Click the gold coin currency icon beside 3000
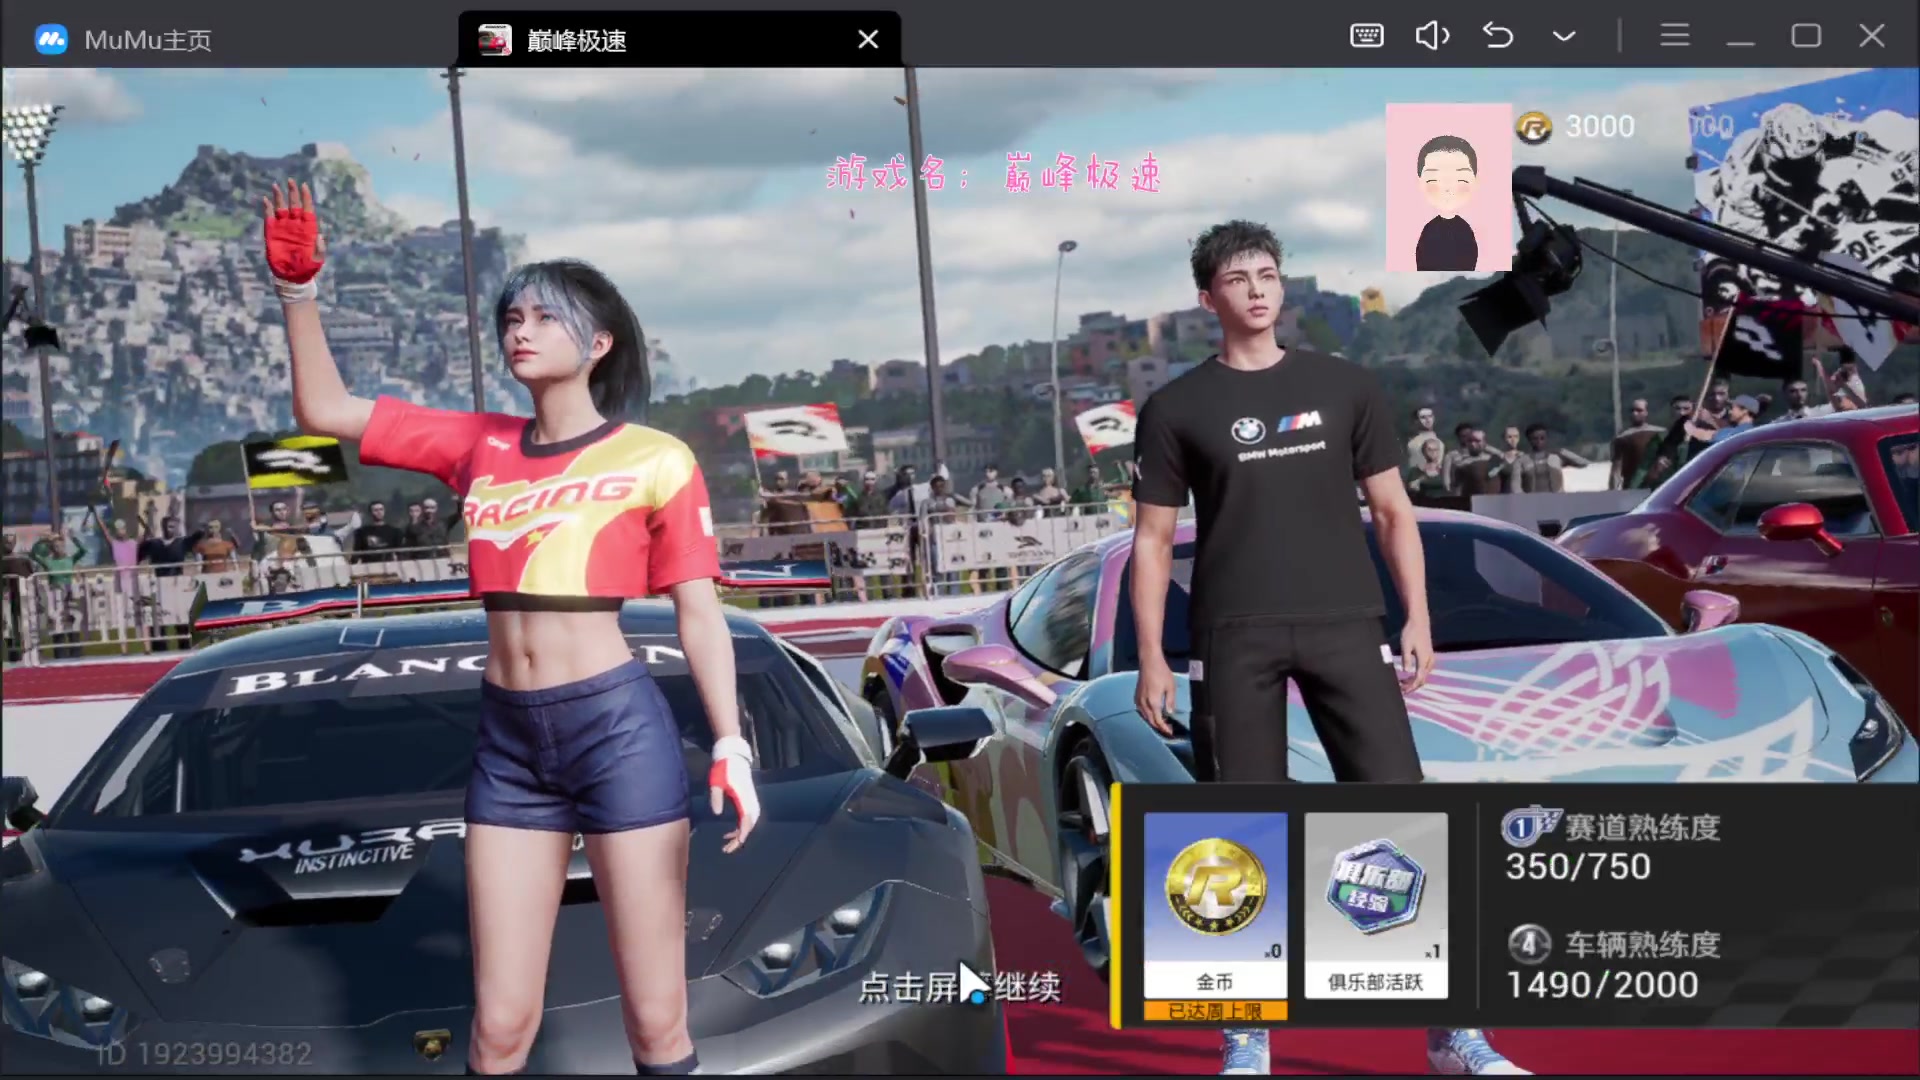Image resolution: width=1920 pixels, height=1080 pixels. [x=1533, y=127]
